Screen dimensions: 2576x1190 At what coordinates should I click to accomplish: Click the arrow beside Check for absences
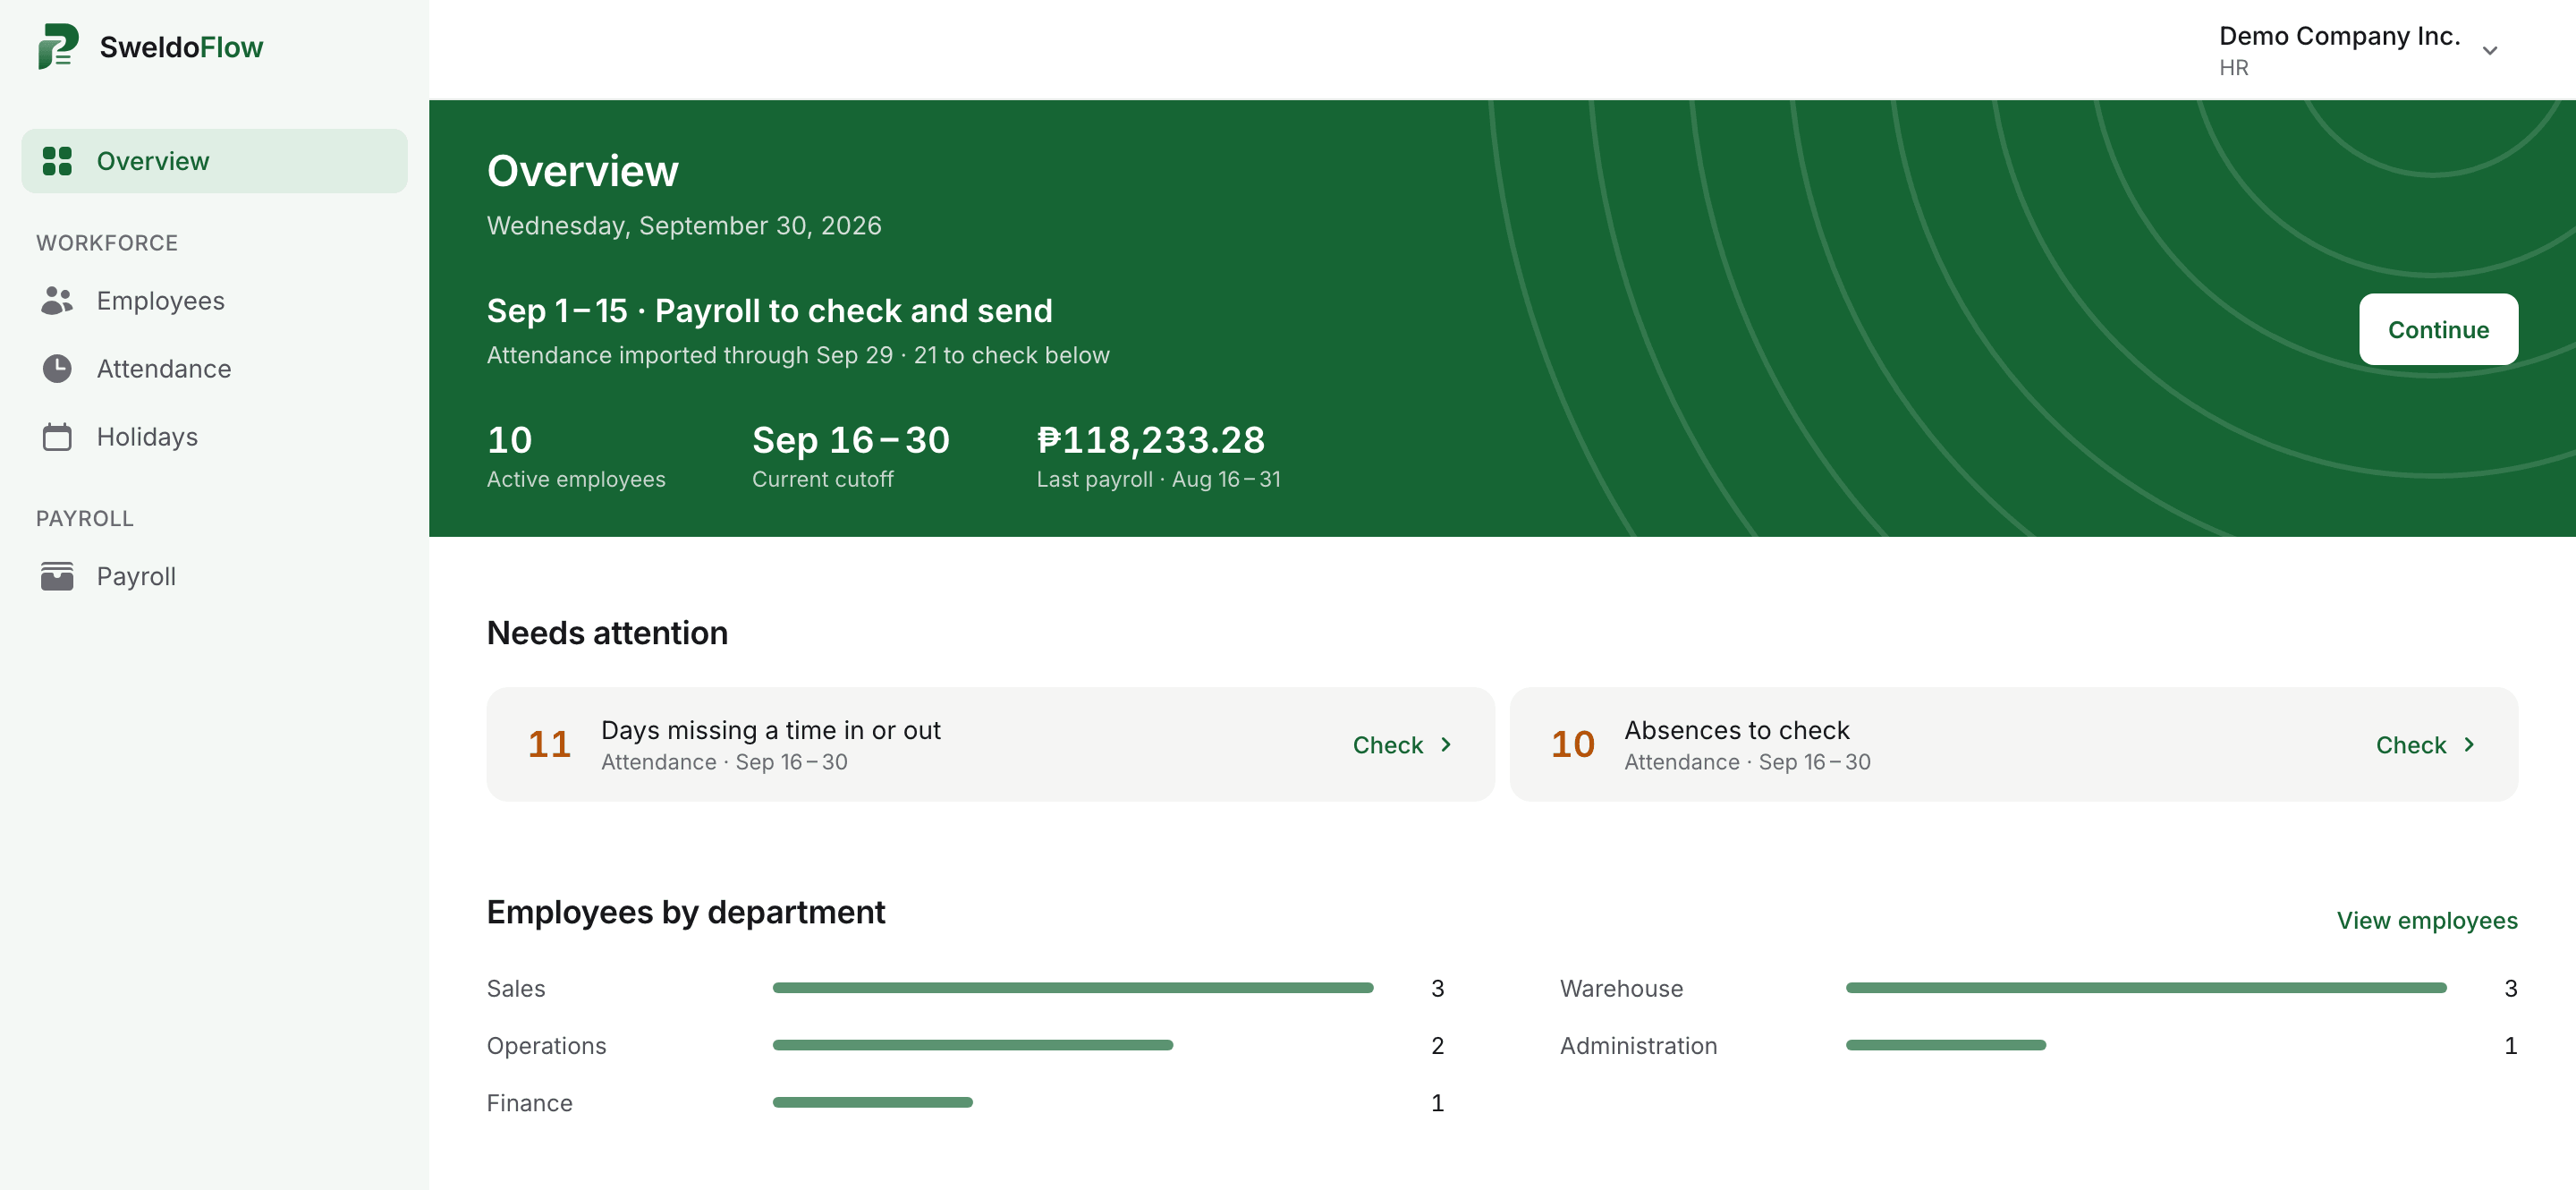(2469, 745)
